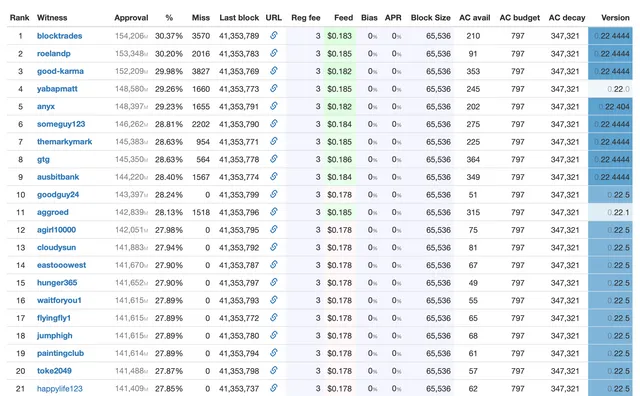Open the URL link icon for jumphigh
Screen dimensions: 640x396
point(274,335)
